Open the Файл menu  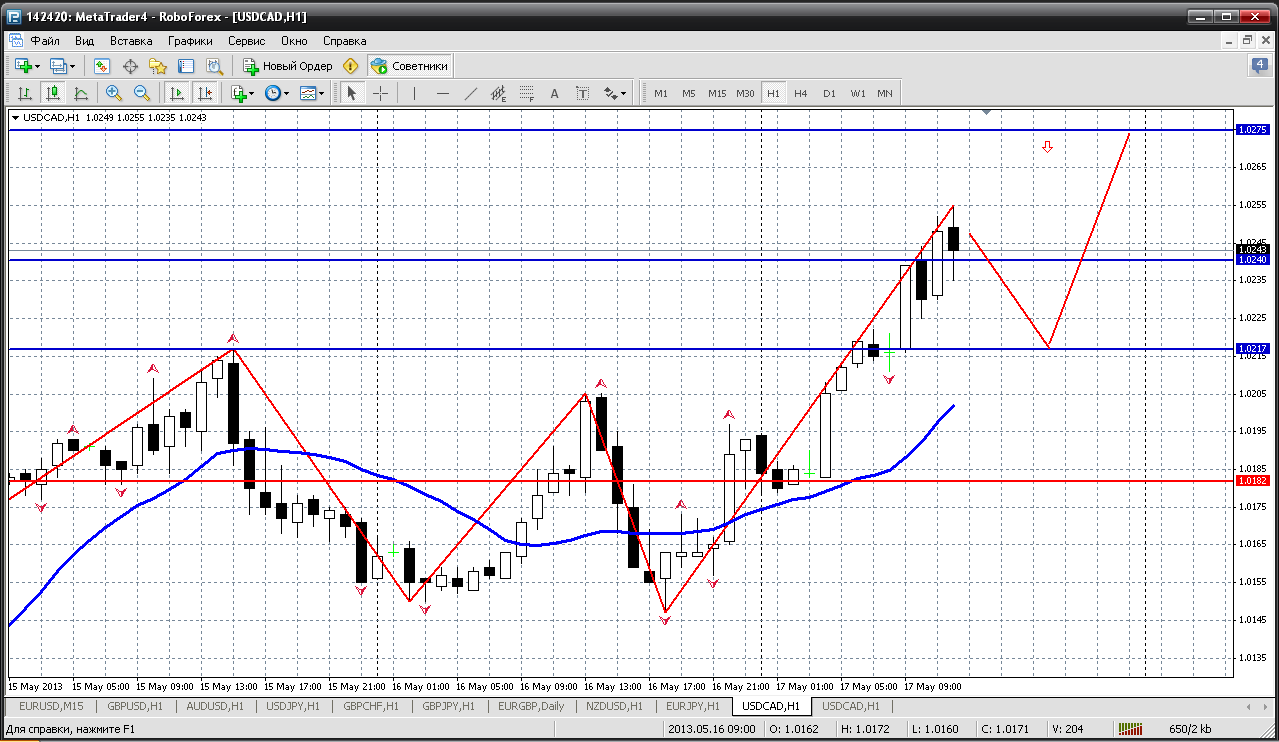click(45, 41)
